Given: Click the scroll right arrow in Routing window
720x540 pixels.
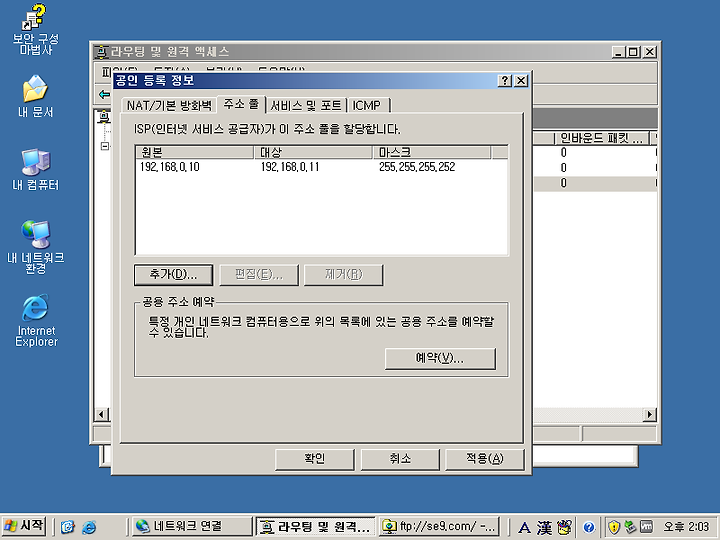Looking at the screenshot, I should pos(649,415).
